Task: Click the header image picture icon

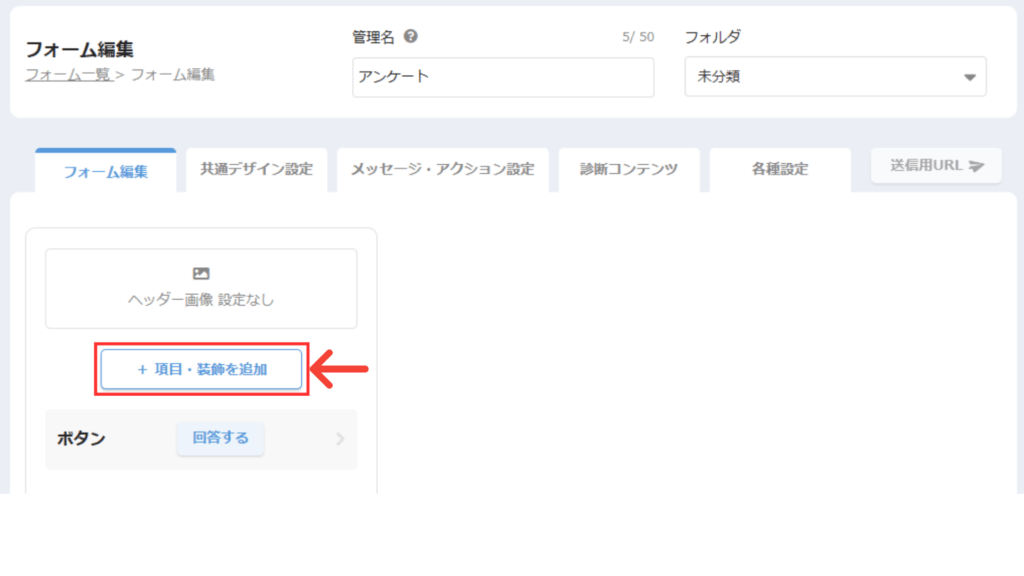Action: coord(201,273)
